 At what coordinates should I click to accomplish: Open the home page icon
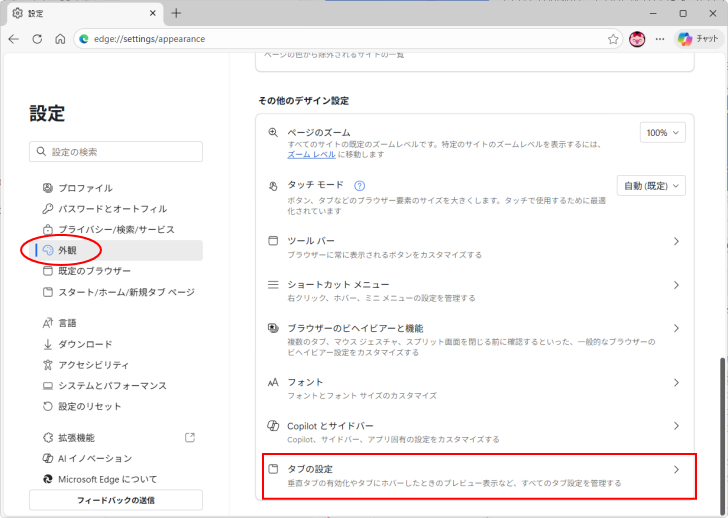[x=60, y=39]
